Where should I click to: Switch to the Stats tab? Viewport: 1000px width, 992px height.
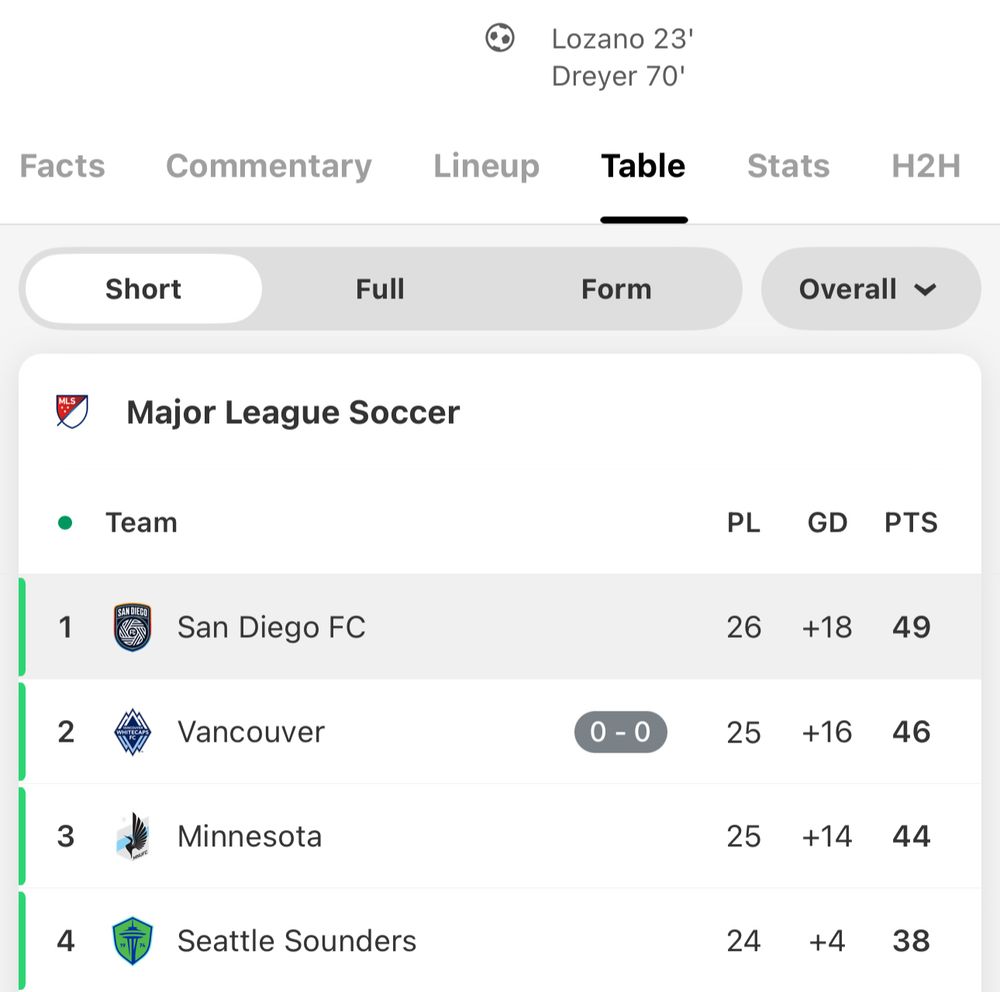pyautogui.click(x=788, y=166)
